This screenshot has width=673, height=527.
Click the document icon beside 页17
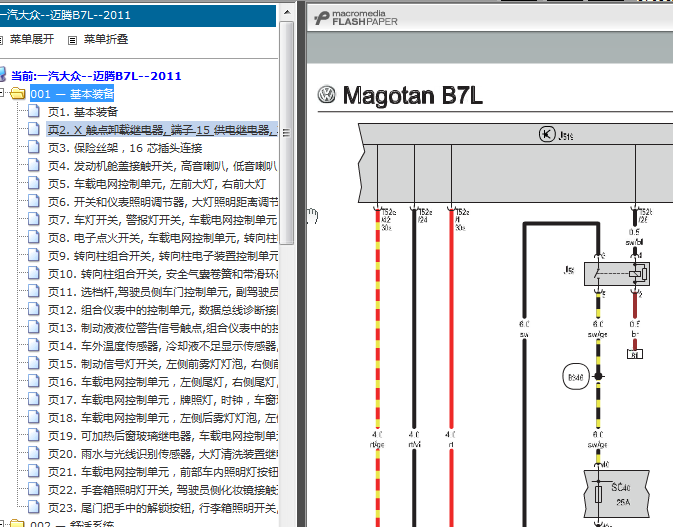click(33, 399)
